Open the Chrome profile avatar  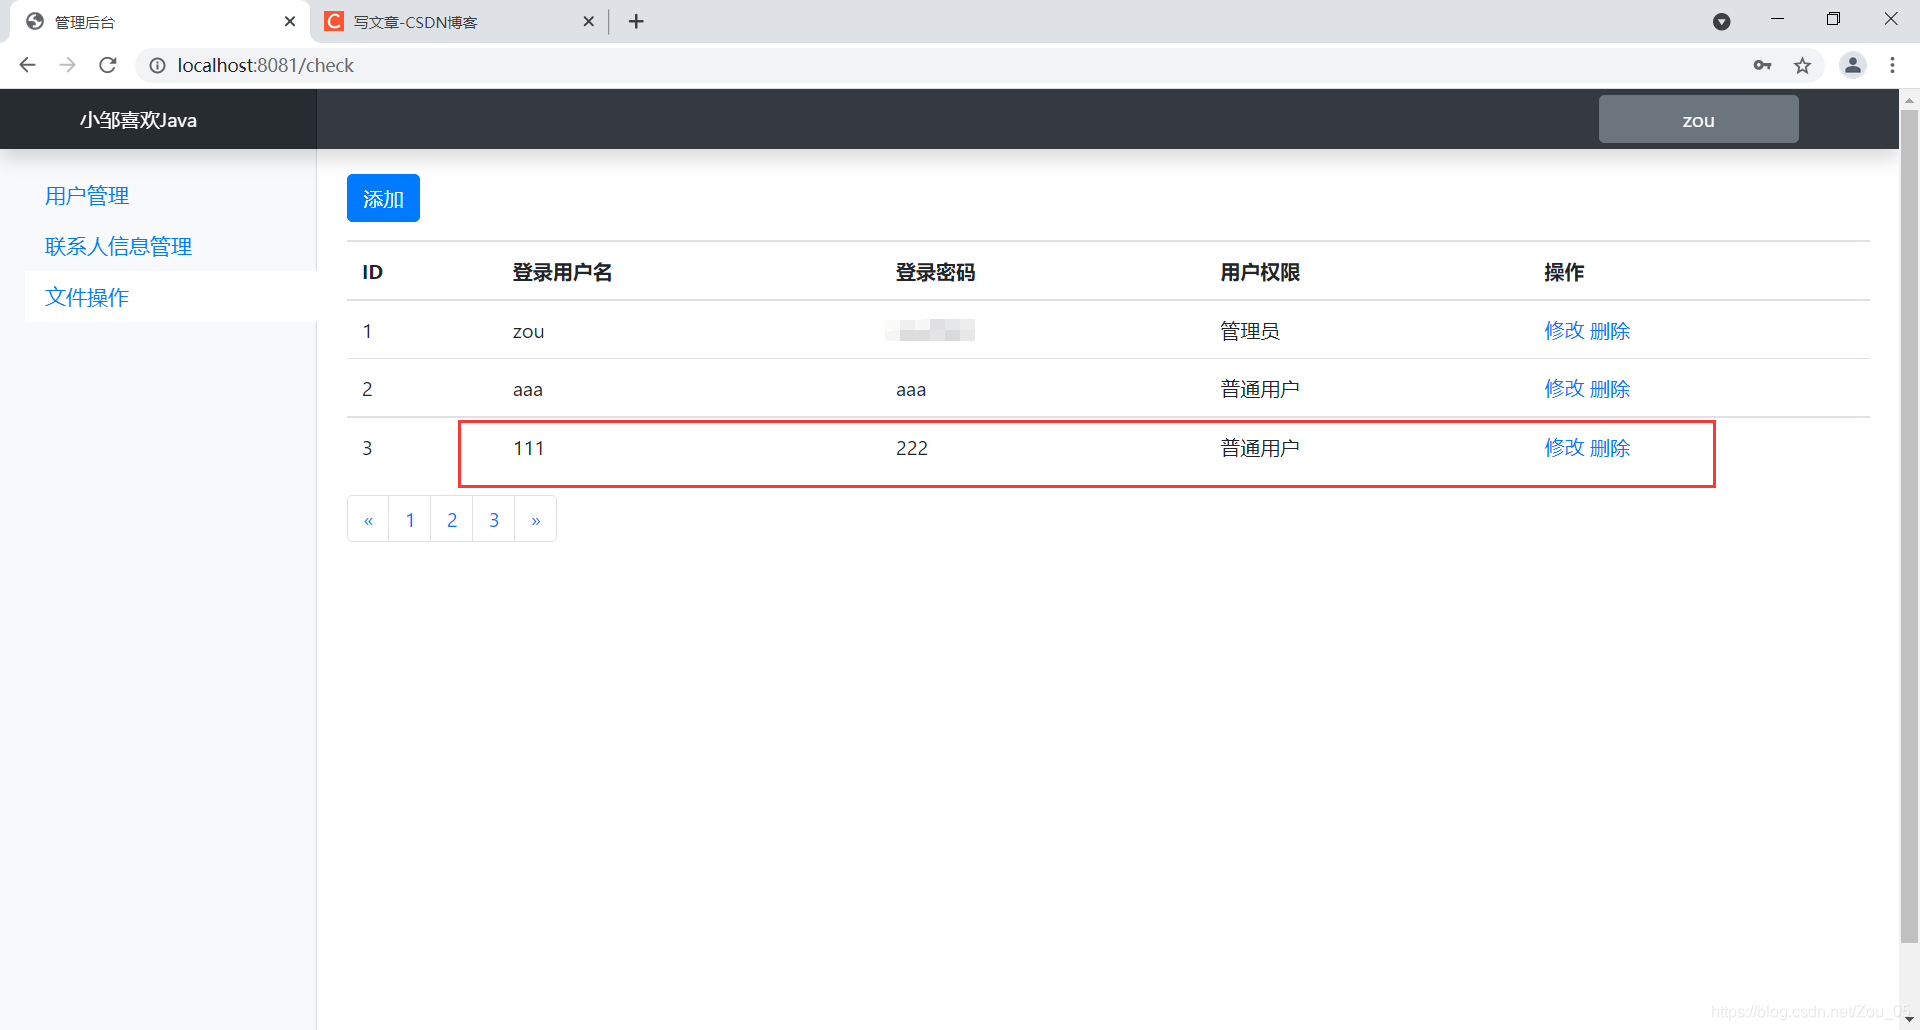click(x=1852, y=65)
